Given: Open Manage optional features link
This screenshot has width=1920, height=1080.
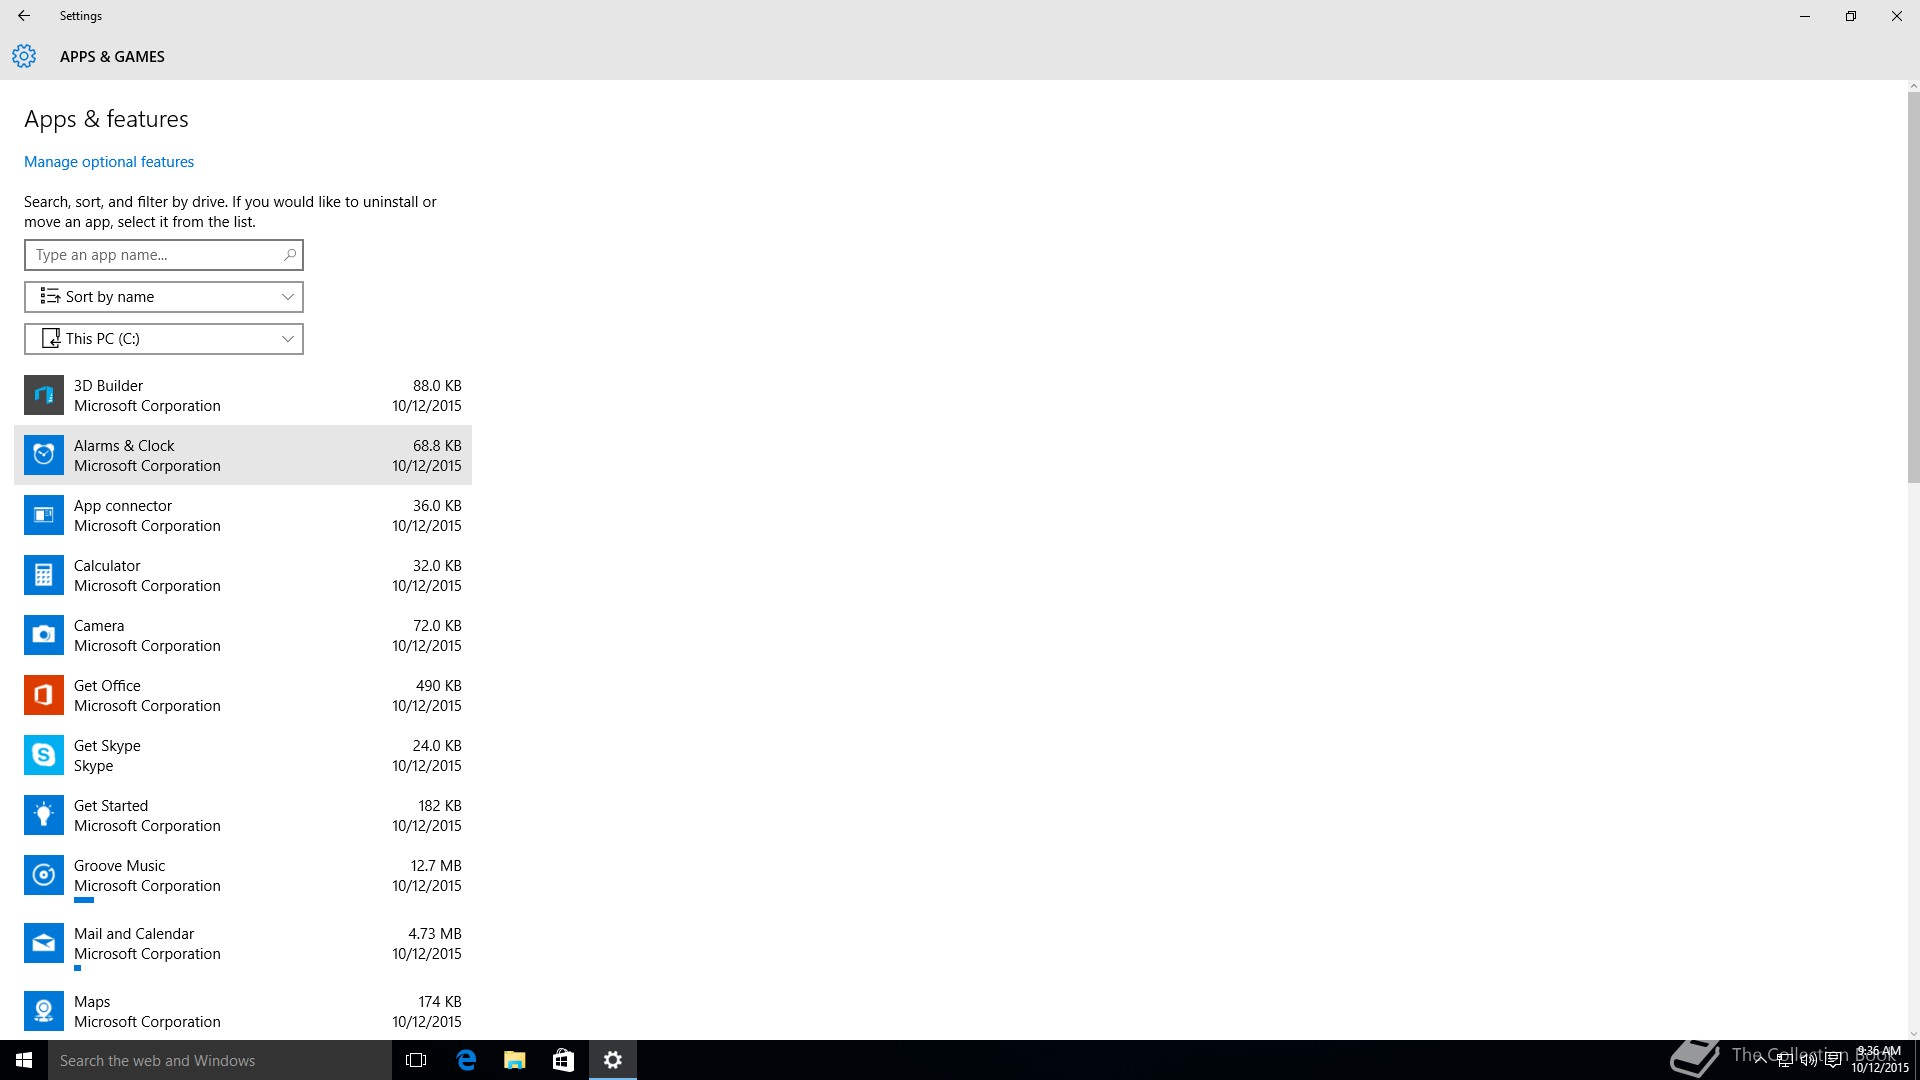Looking at the screenshot, I should [109, 162].
